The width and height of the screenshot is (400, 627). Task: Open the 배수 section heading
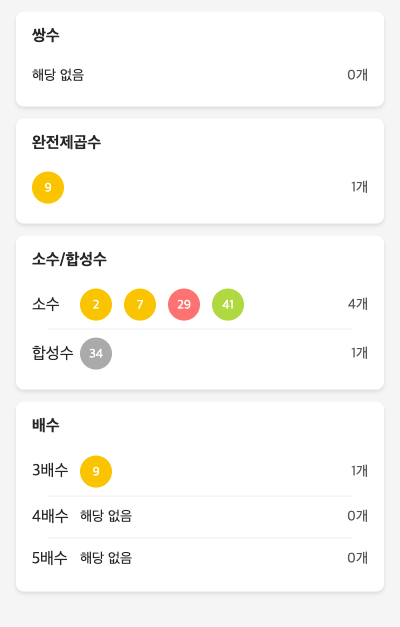coord(46,425)
